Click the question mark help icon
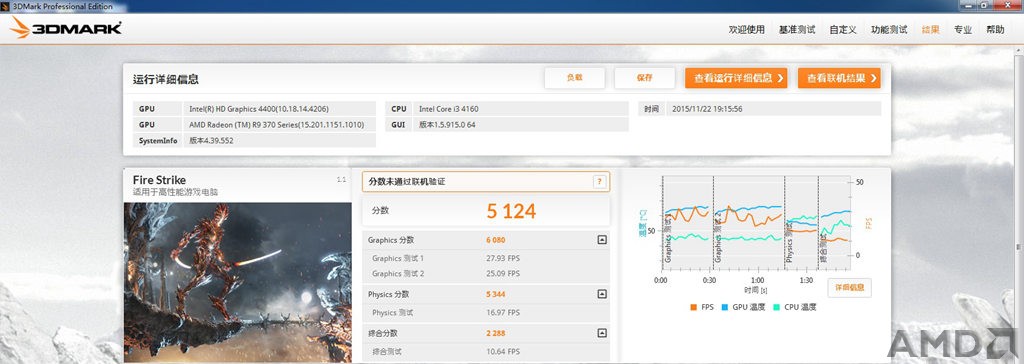 [599, 182]
